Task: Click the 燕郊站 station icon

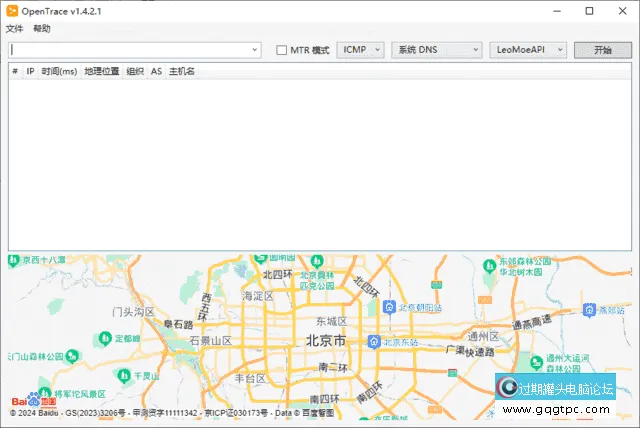Action: tap(590, 309)
